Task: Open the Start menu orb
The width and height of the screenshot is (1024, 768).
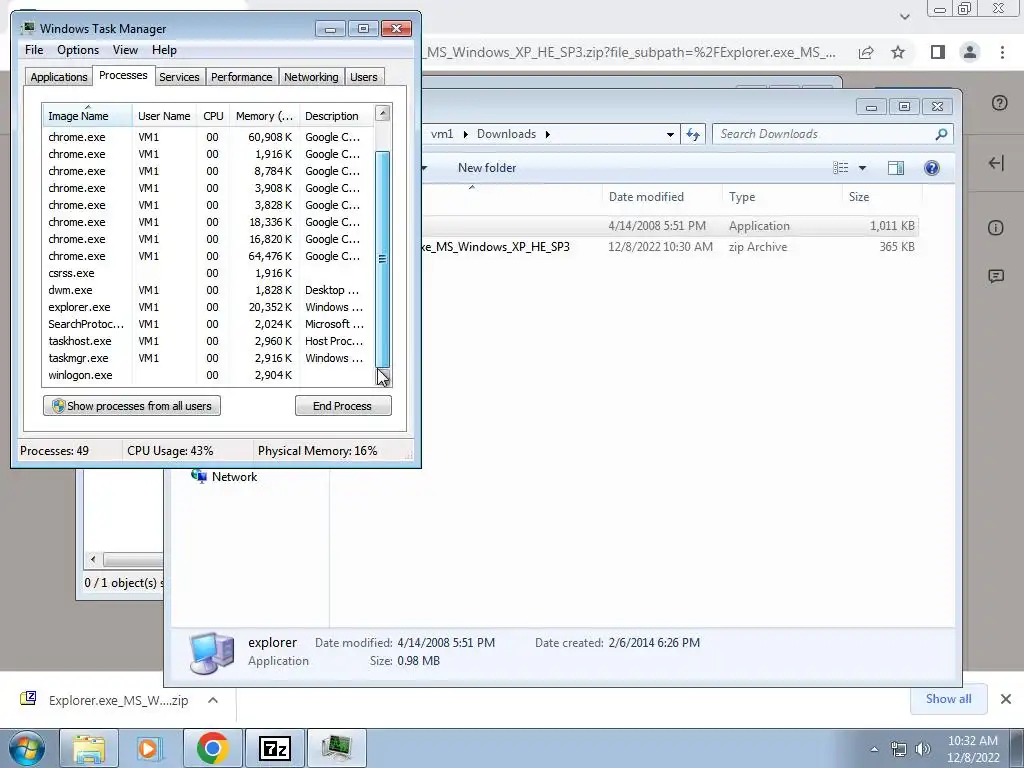Action: 26,748
